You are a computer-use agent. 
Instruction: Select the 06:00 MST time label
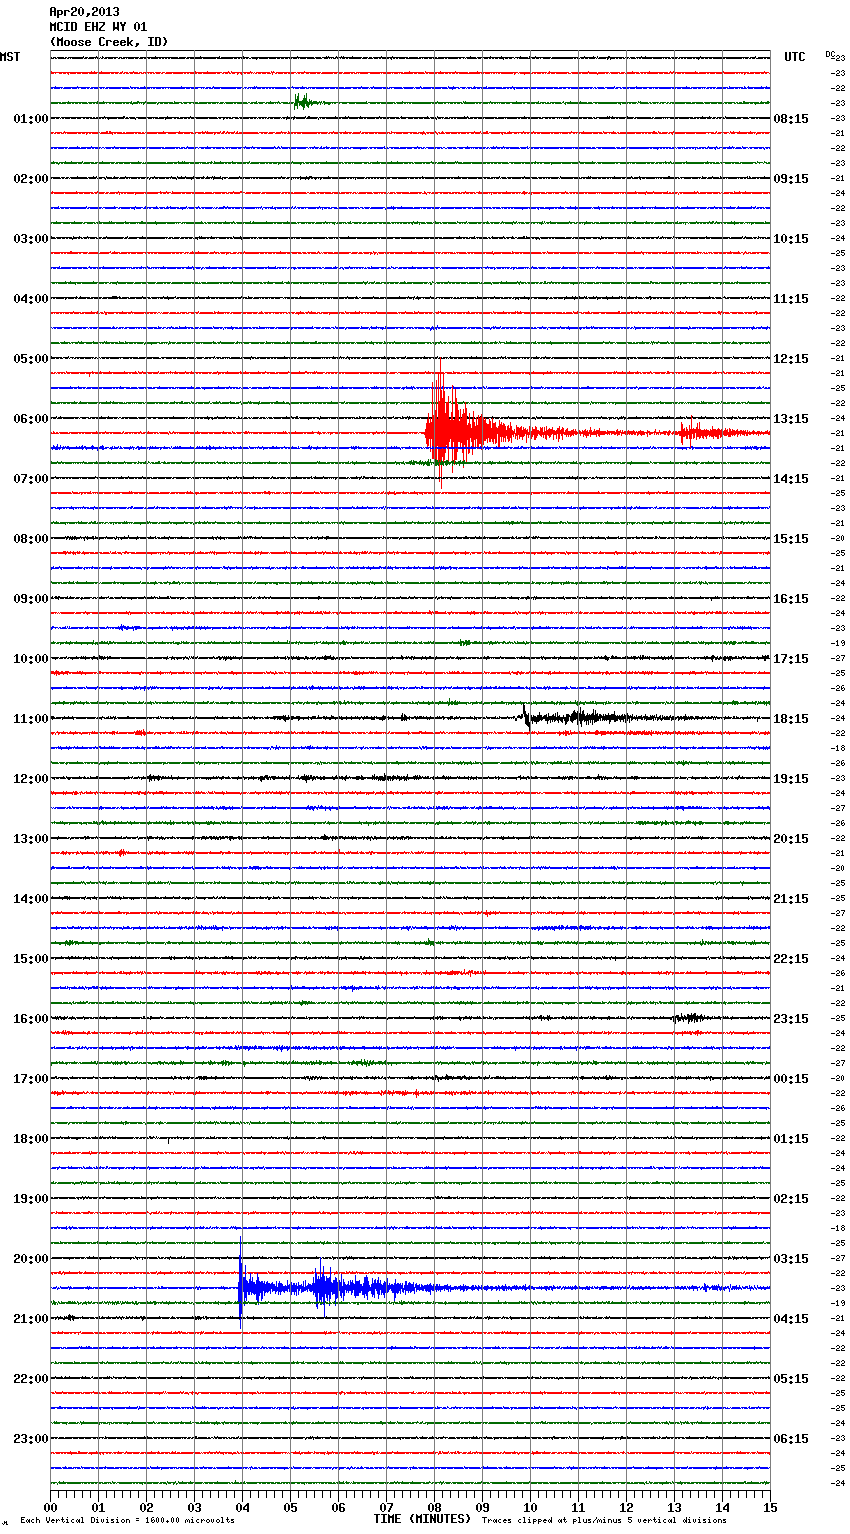click(30, 419)
